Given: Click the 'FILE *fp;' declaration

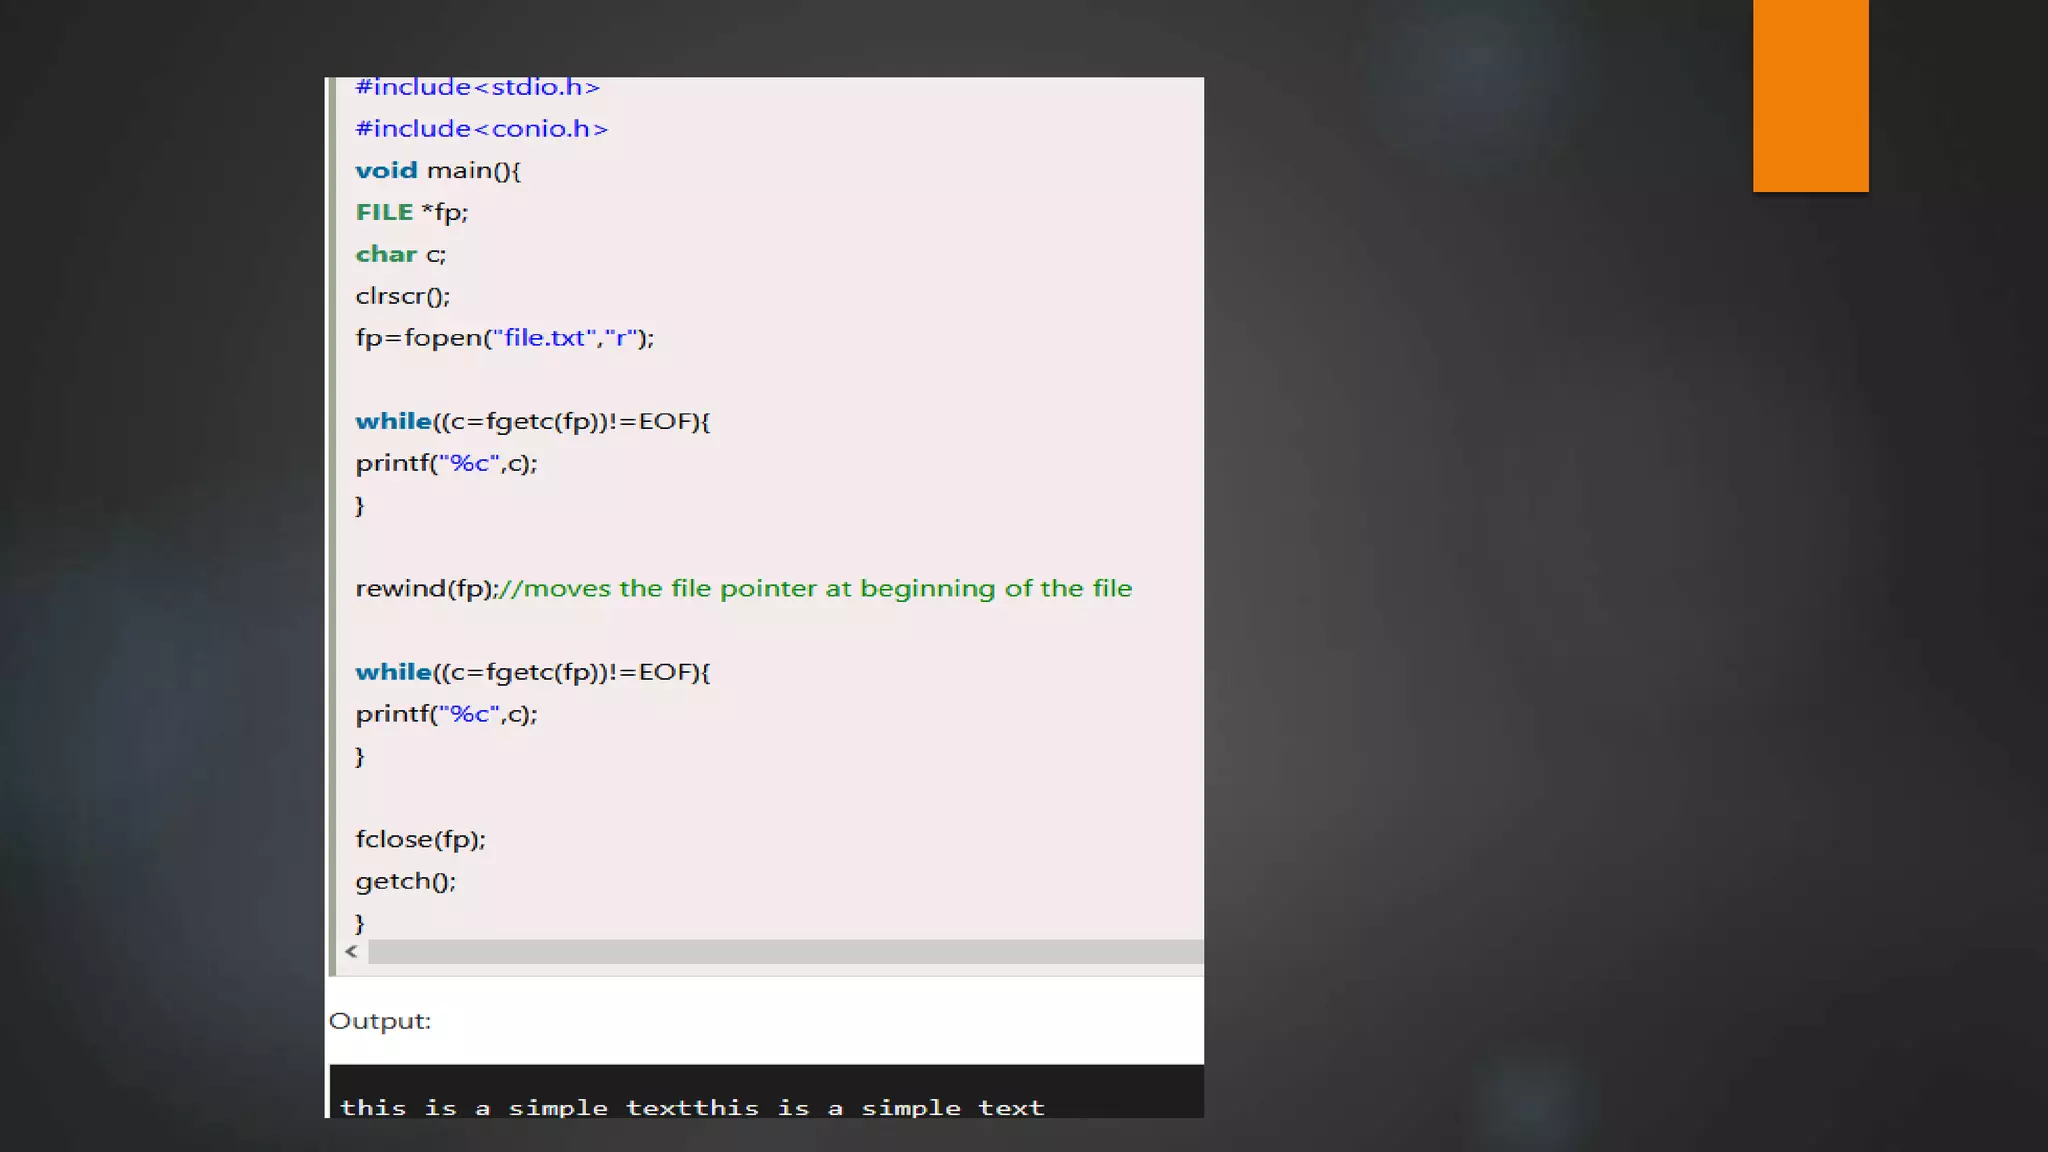Looking at the screenshot, I should (412, 213).
